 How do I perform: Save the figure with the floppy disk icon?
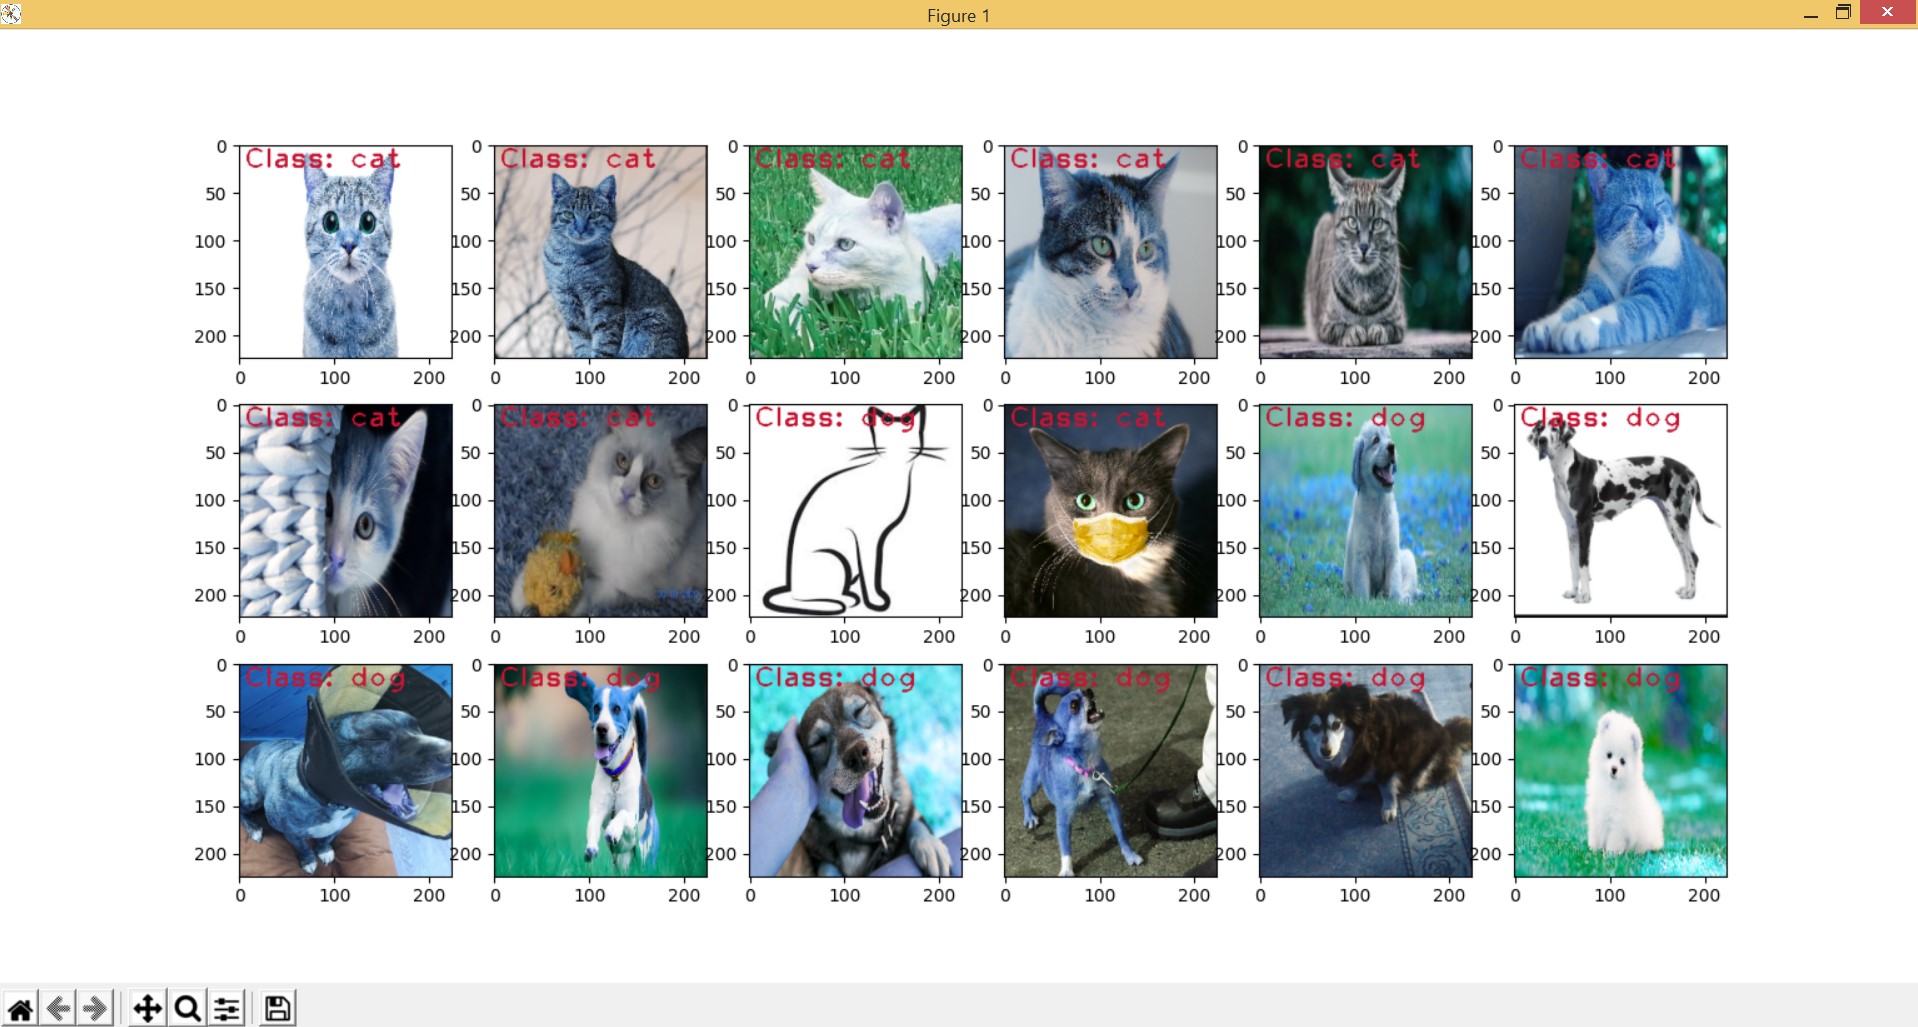click(278, 1008)
